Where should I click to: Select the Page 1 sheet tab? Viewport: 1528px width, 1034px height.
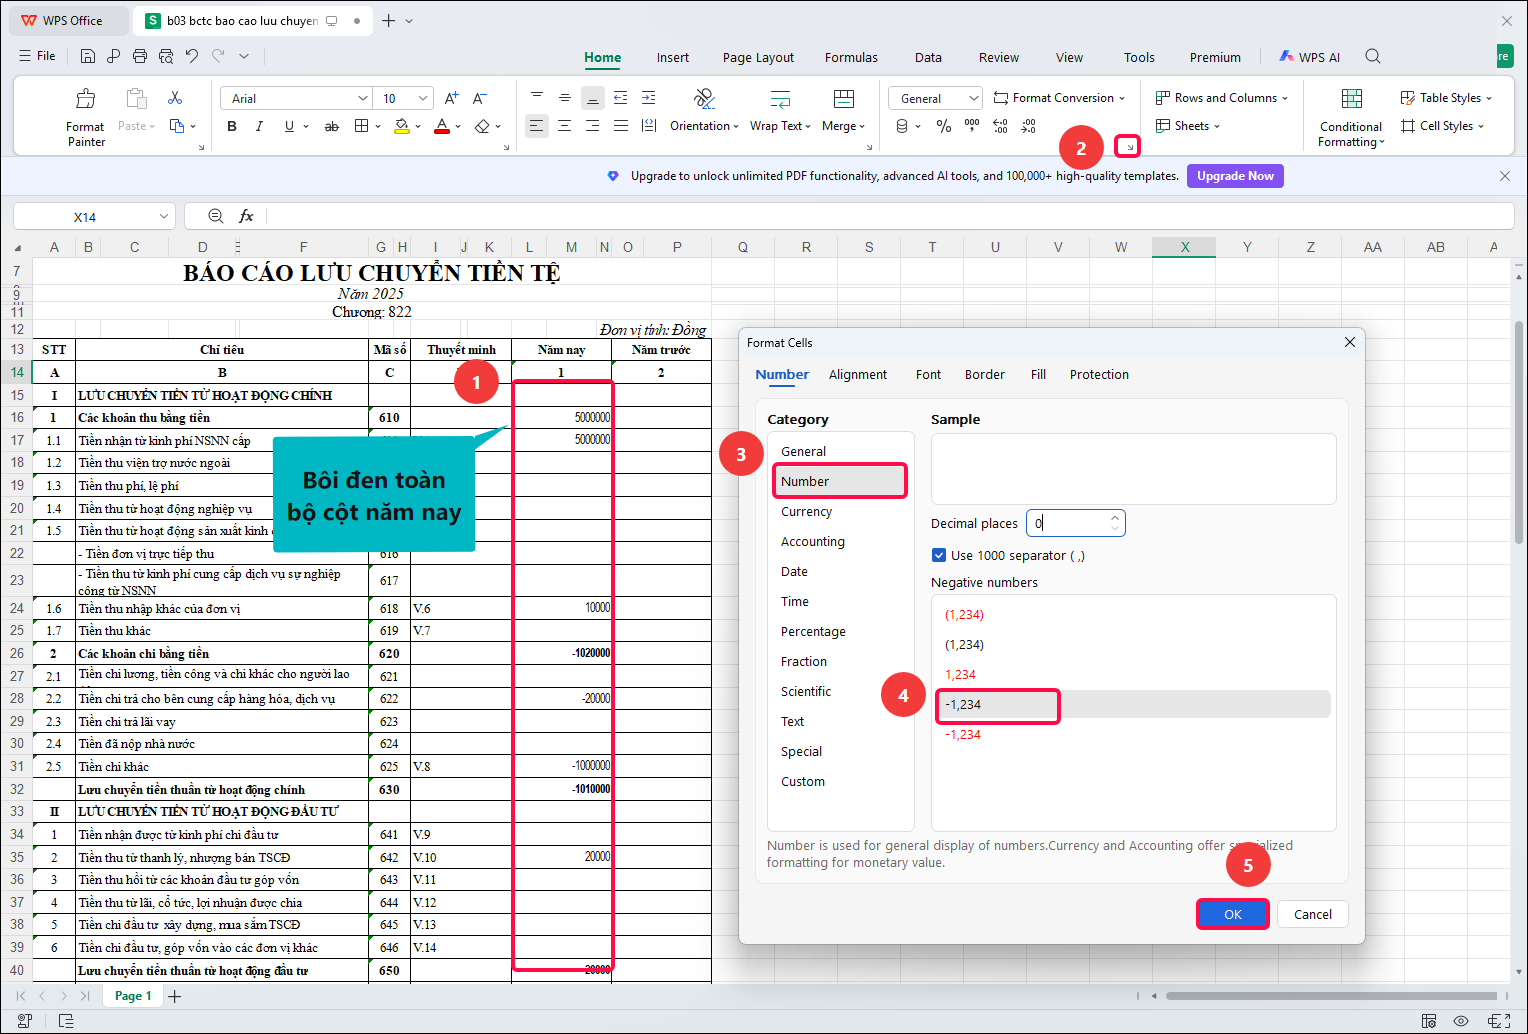133,996
